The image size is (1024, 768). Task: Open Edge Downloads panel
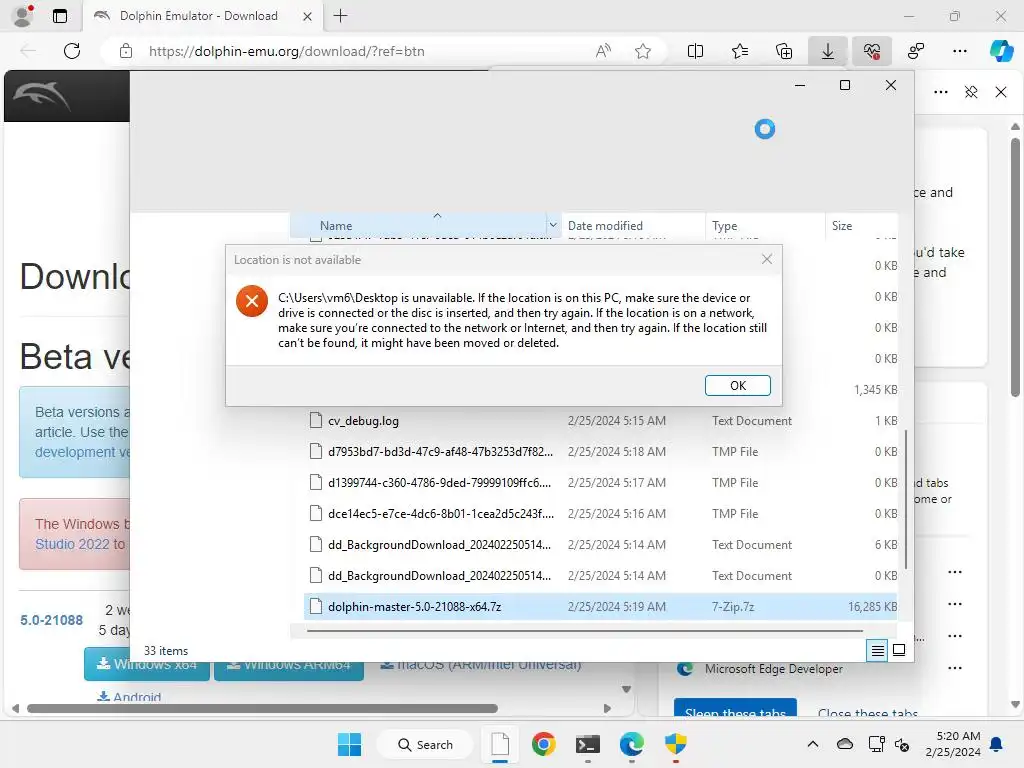[x=827, y=51]
